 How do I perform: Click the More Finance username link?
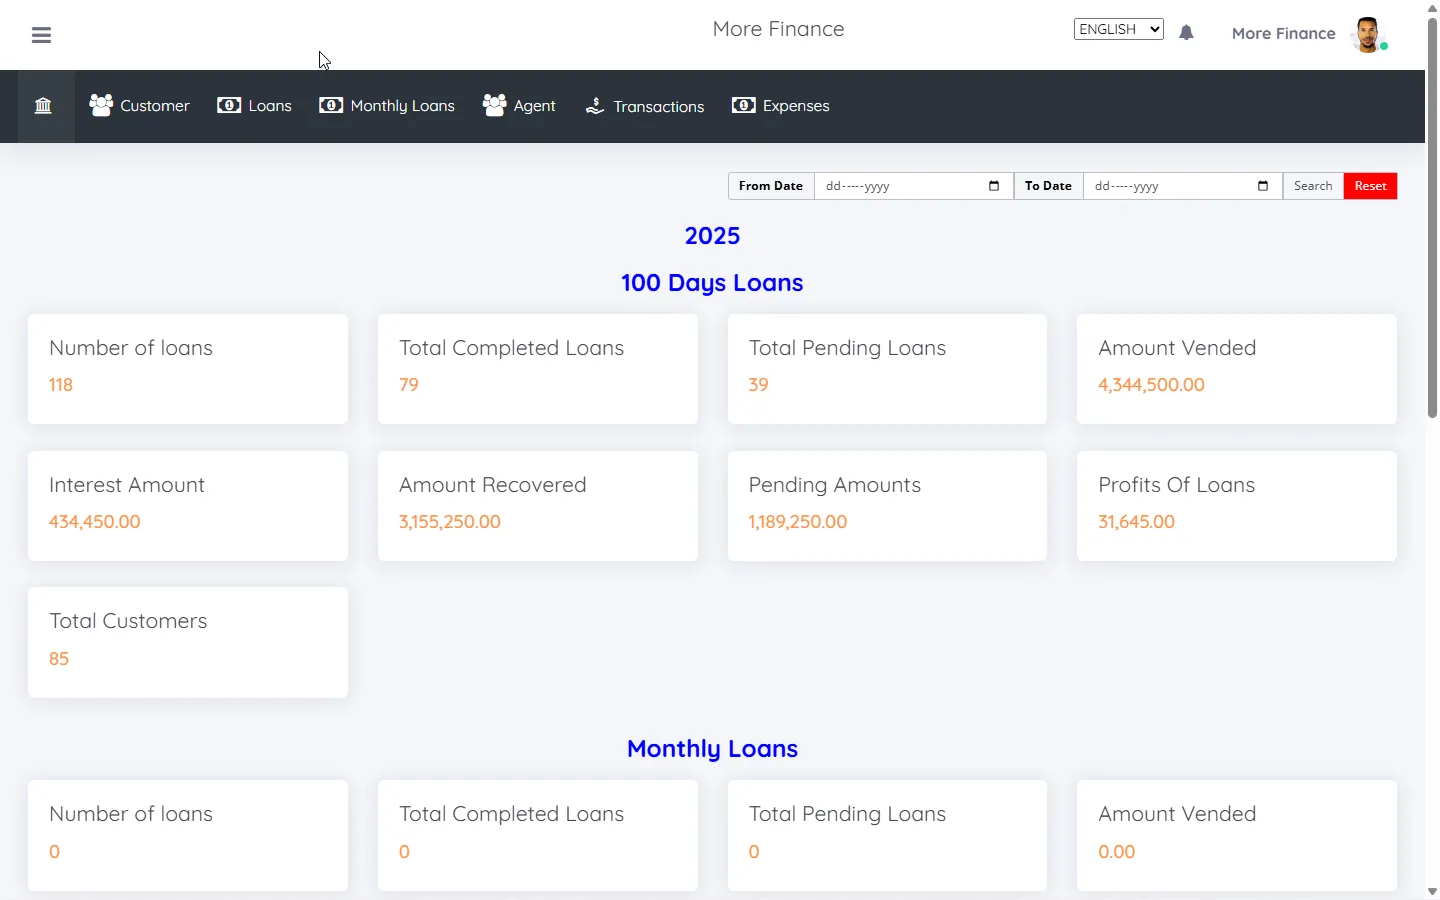tap(1283, 34)
